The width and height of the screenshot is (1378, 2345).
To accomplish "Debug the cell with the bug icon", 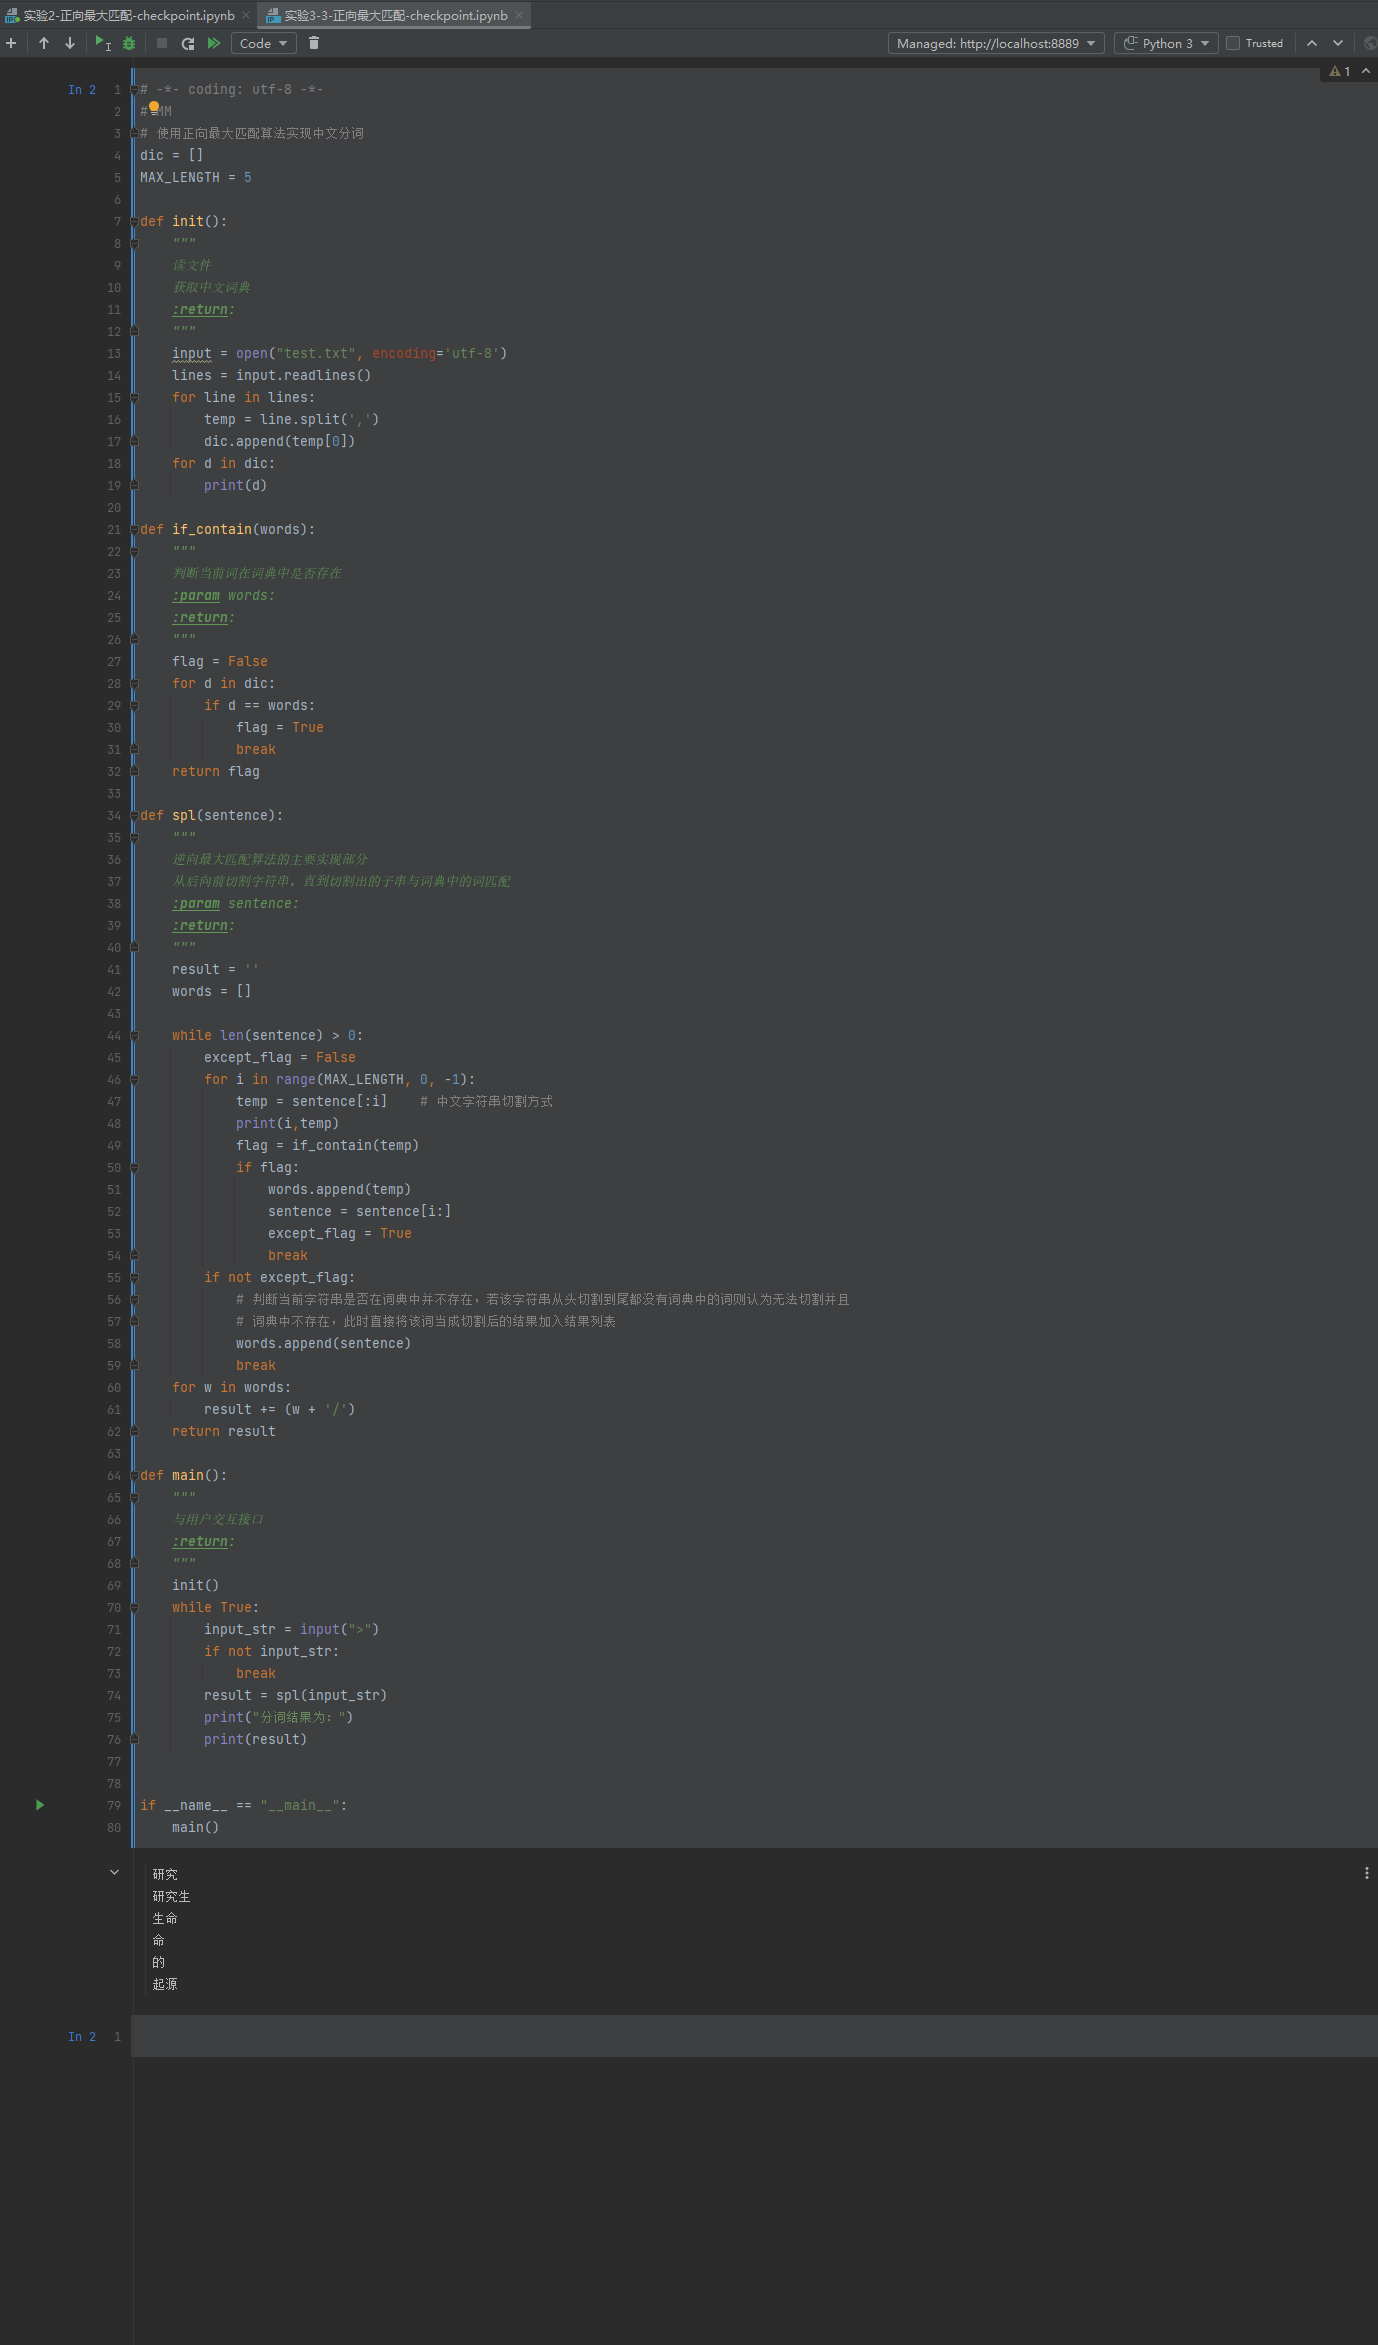I will point(129,43).
